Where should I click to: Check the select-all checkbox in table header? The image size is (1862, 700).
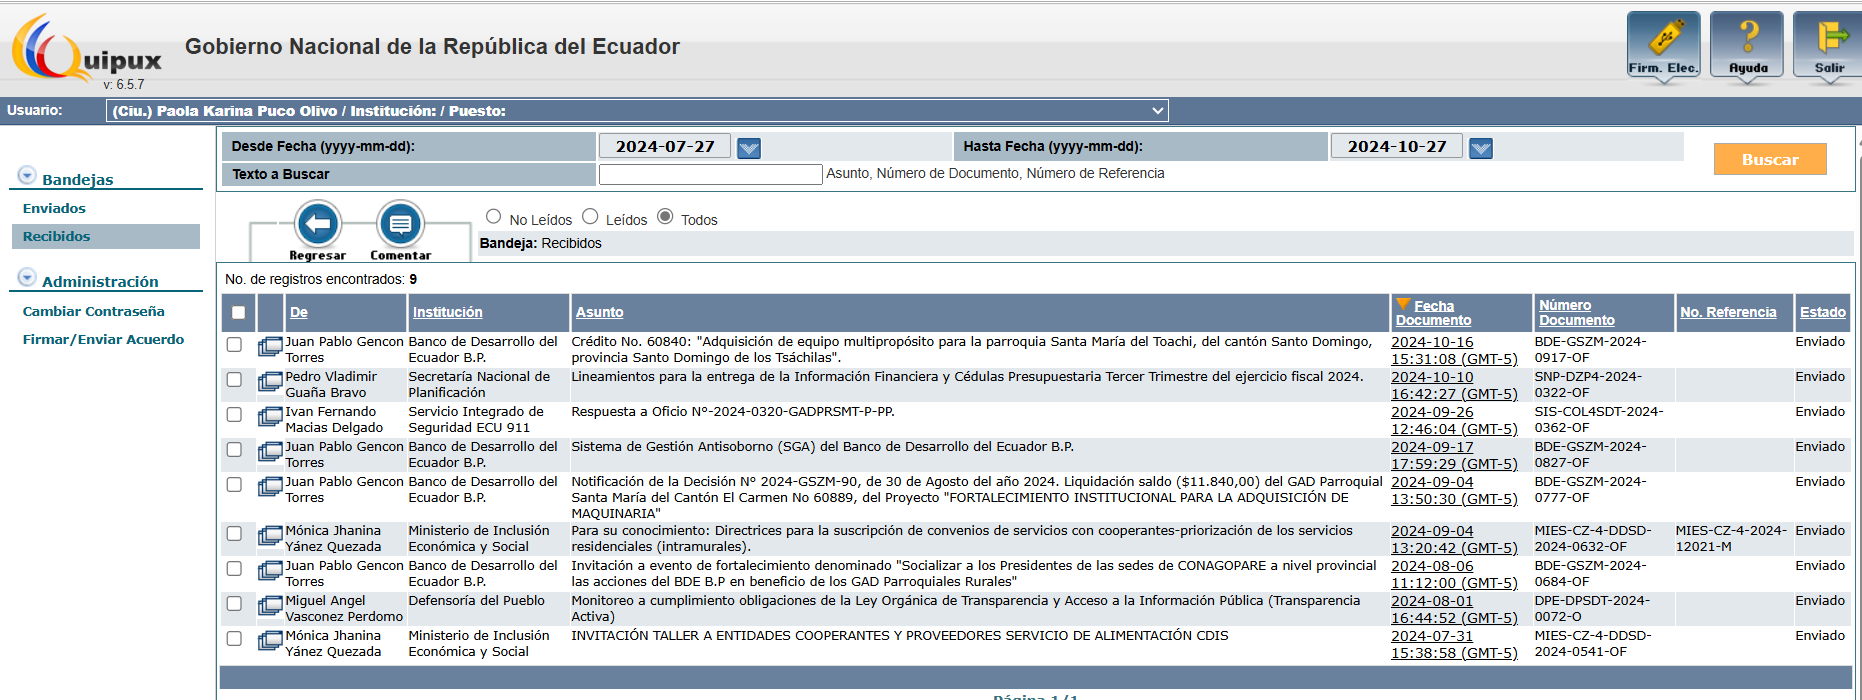[x=238, y=312]
